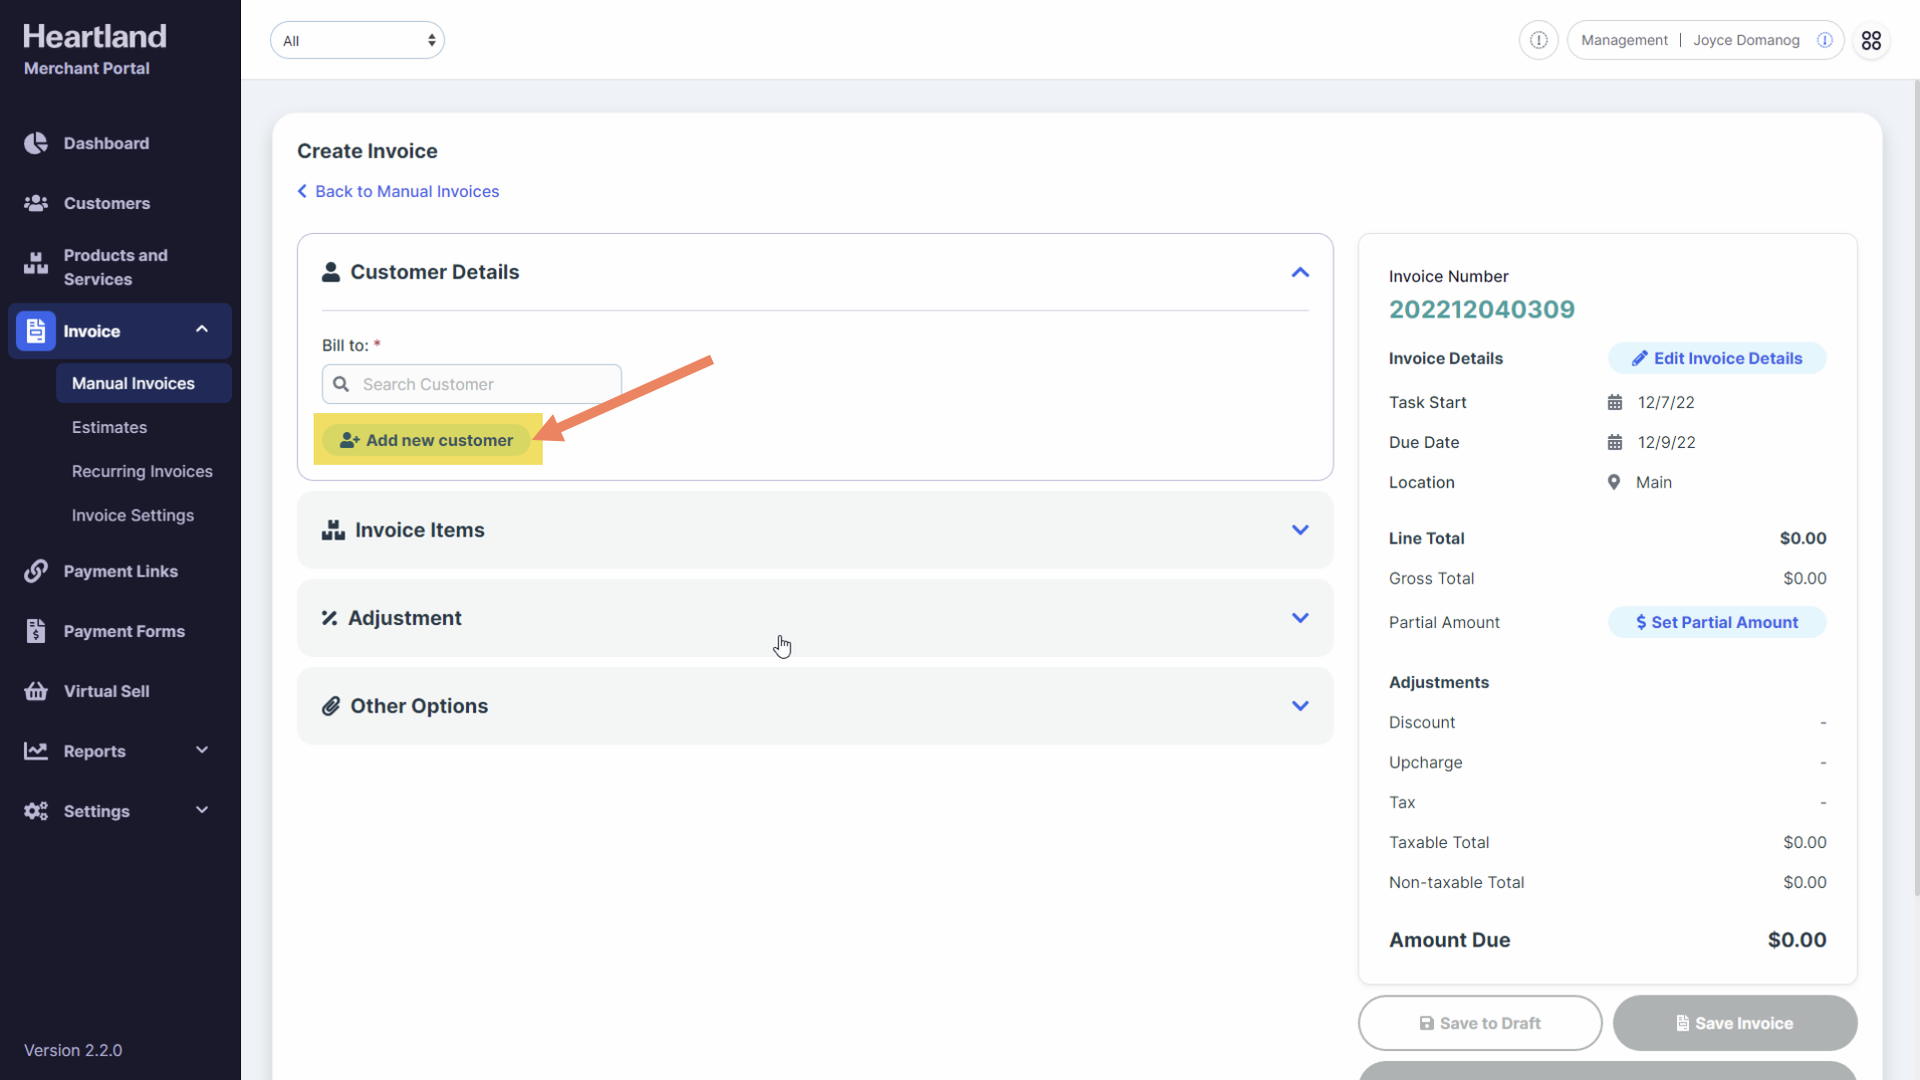Click the Dashboard pie chart icon
1920x1080 pixels.
[x=36, y=143]
